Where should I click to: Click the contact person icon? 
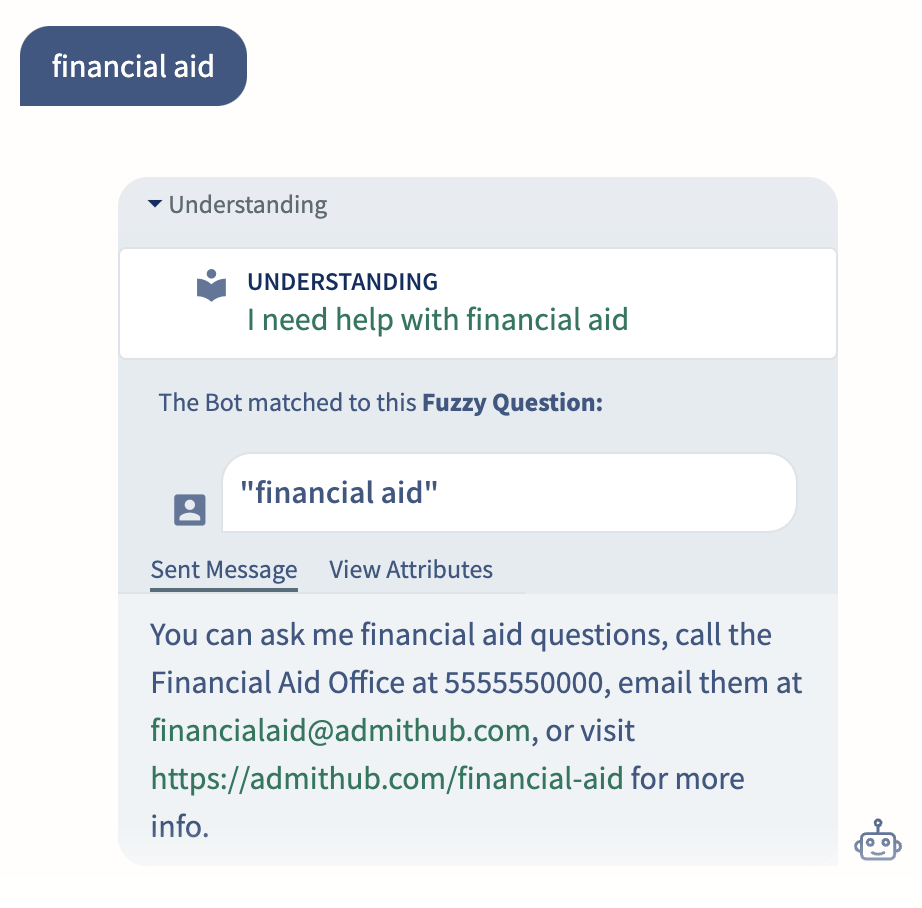pos(190,509)
